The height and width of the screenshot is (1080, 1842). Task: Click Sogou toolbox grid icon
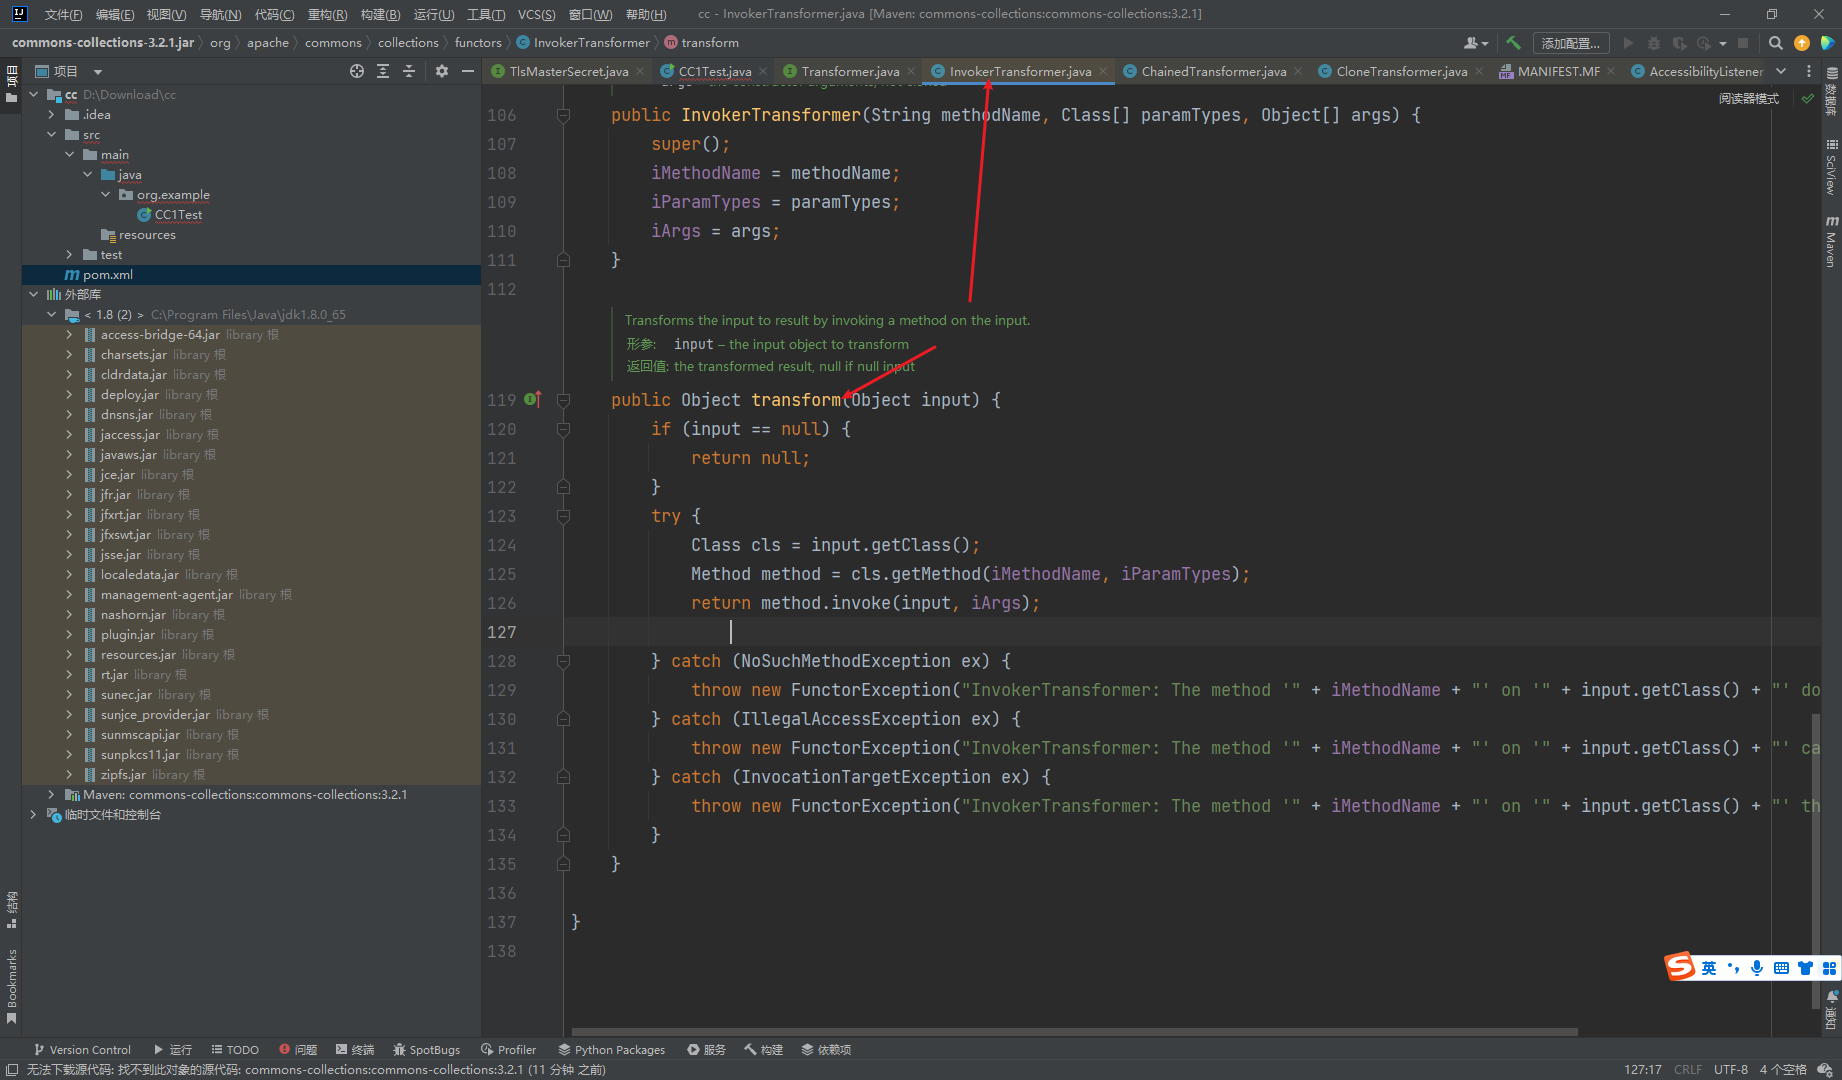[x=1829, y=968]
